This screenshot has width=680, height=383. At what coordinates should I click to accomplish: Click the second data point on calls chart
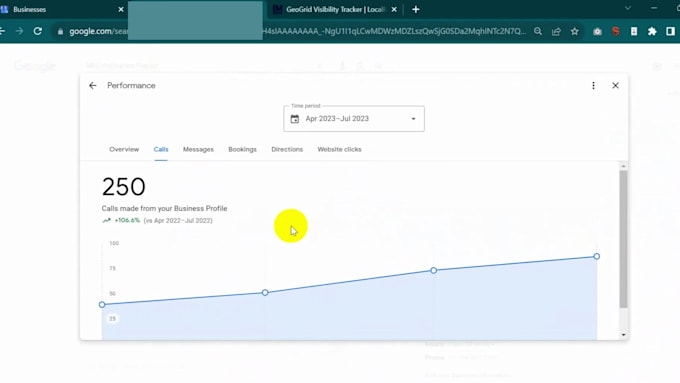click(x=265, y=293)
